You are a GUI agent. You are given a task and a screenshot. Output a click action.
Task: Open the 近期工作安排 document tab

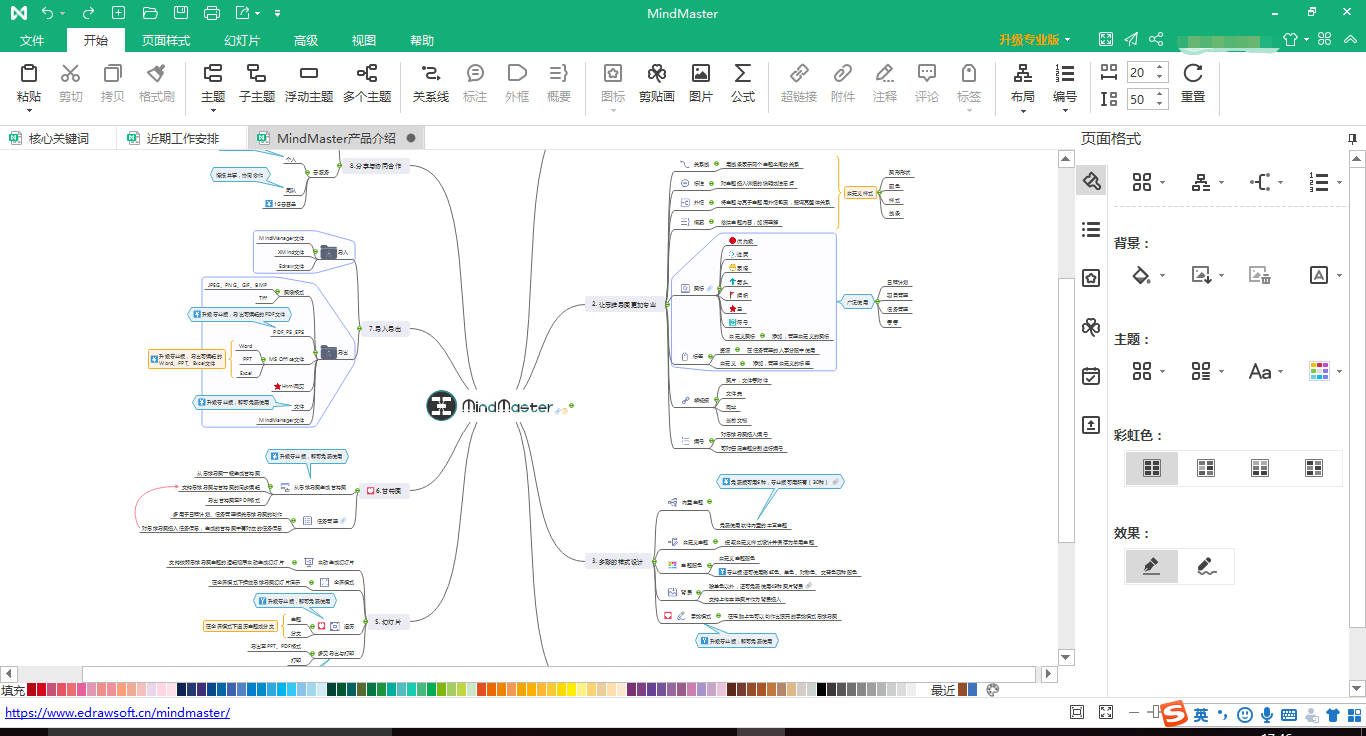[182, 138]
